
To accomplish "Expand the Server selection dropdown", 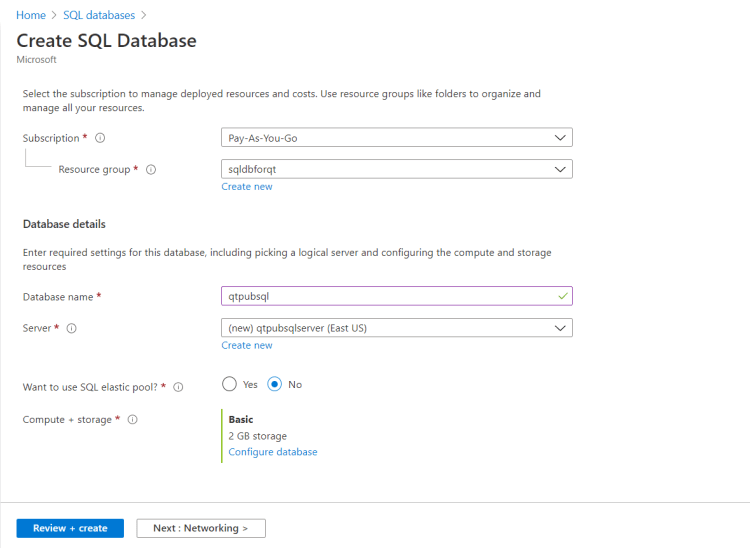I will click(396, 328).
